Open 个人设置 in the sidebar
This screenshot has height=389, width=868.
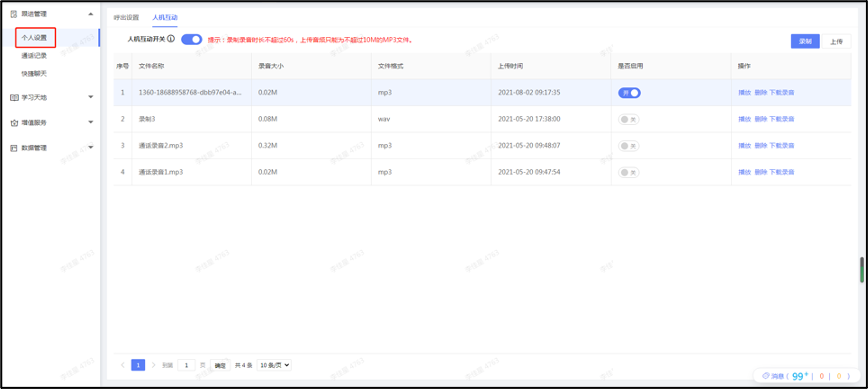34,38
